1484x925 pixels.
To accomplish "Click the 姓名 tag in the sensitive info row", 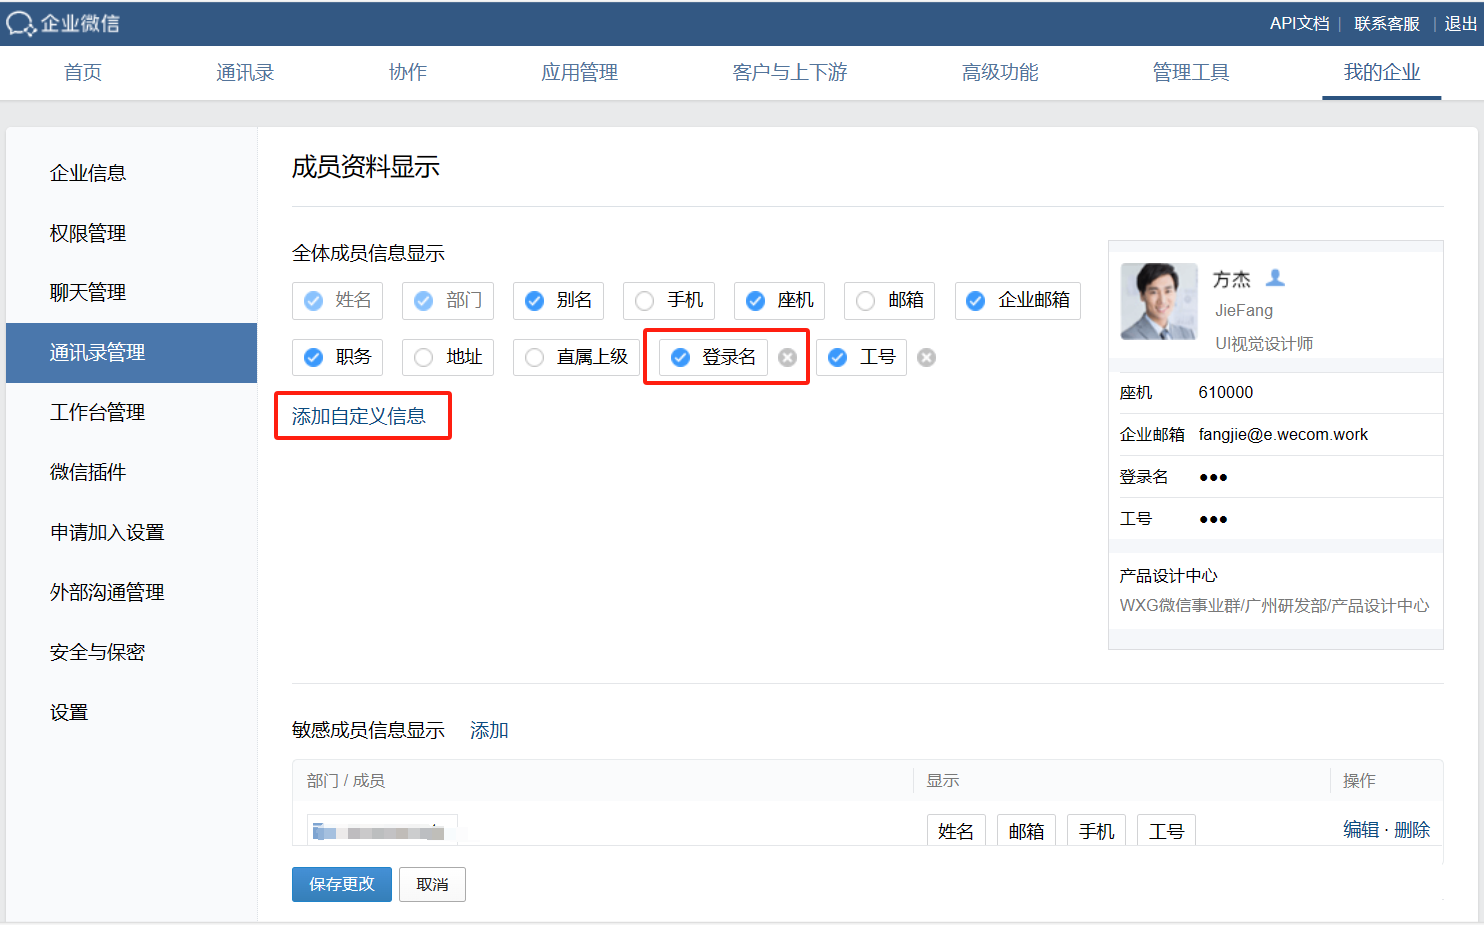I will tap(956, 831).
